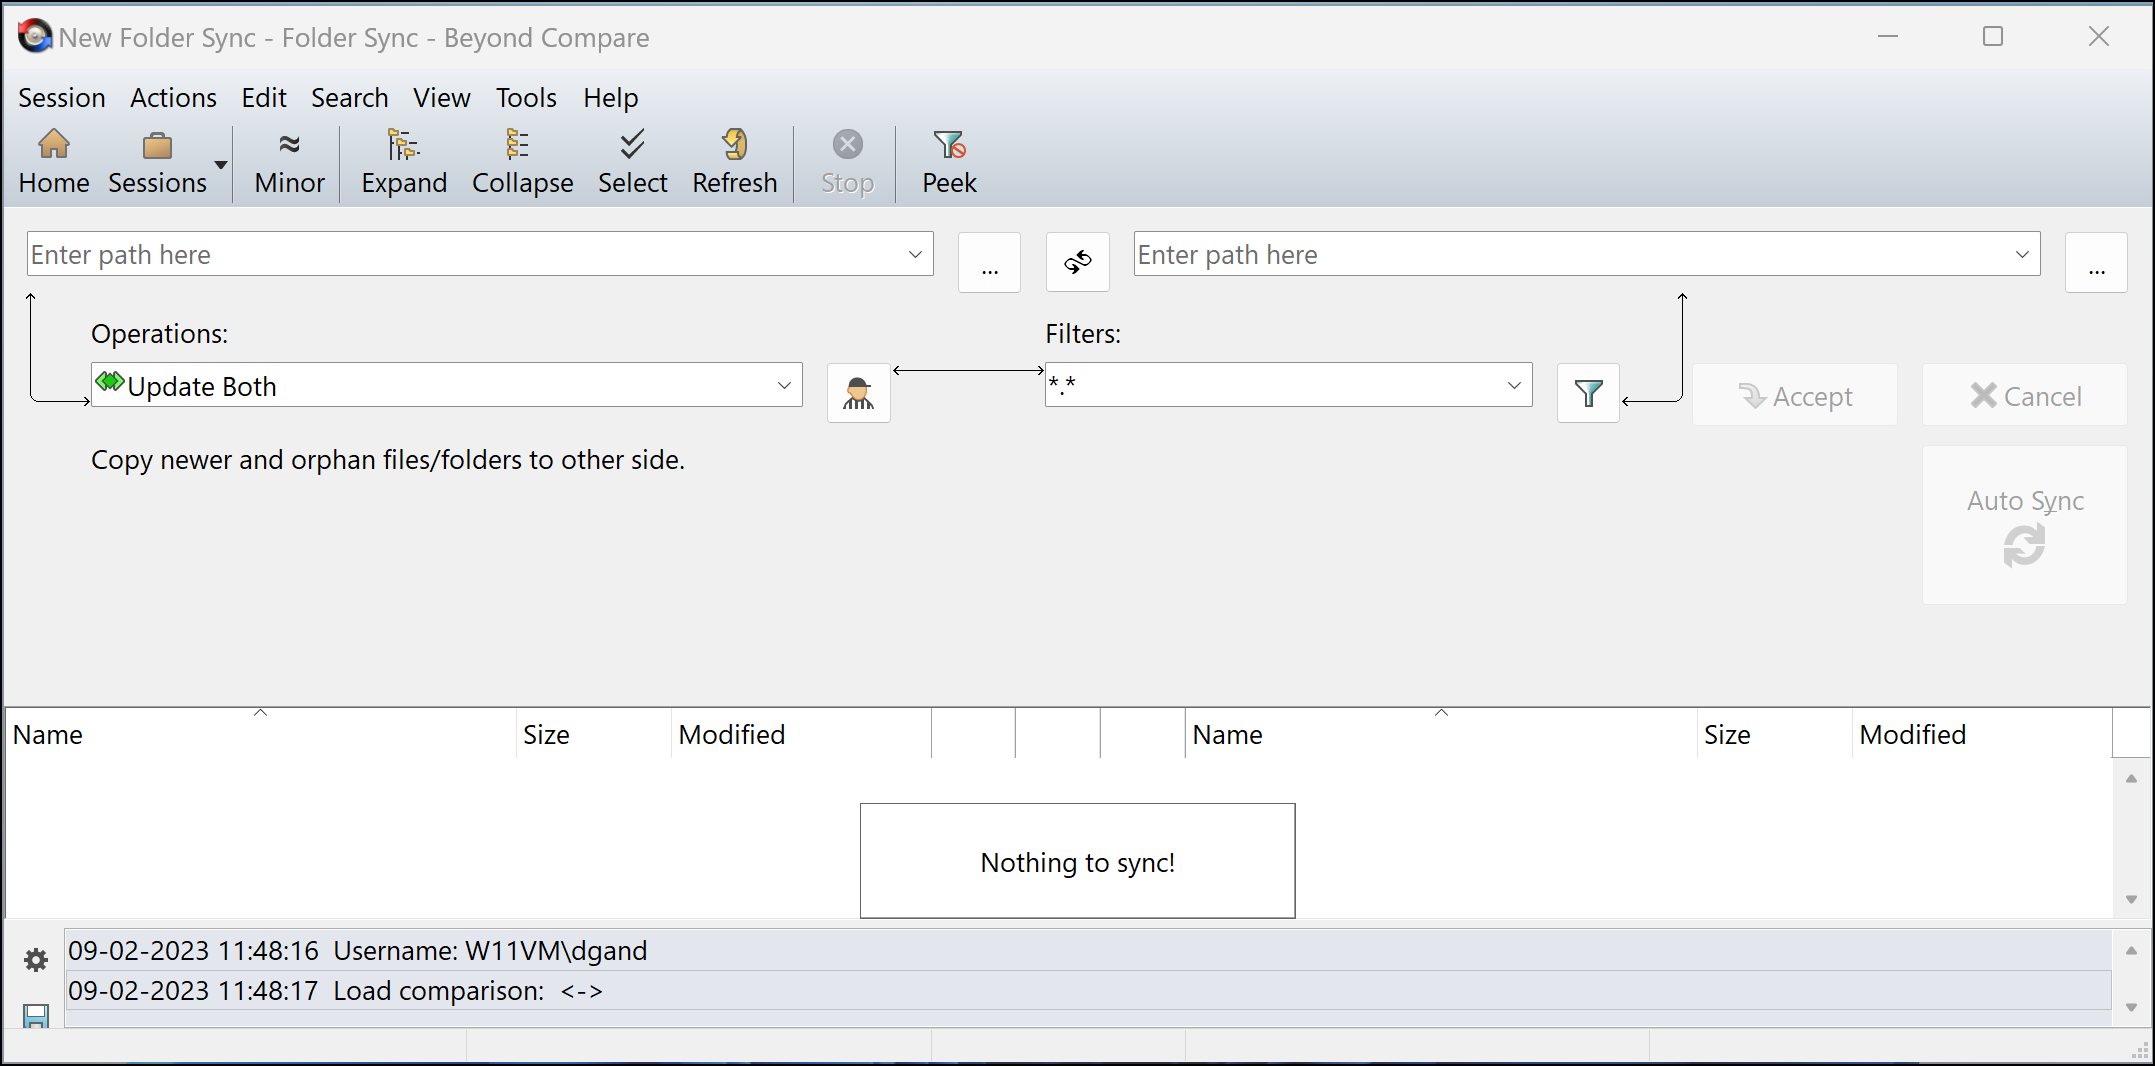Browse for the right folder
The image size is (2155, 1066).
tap(2096, 262)
